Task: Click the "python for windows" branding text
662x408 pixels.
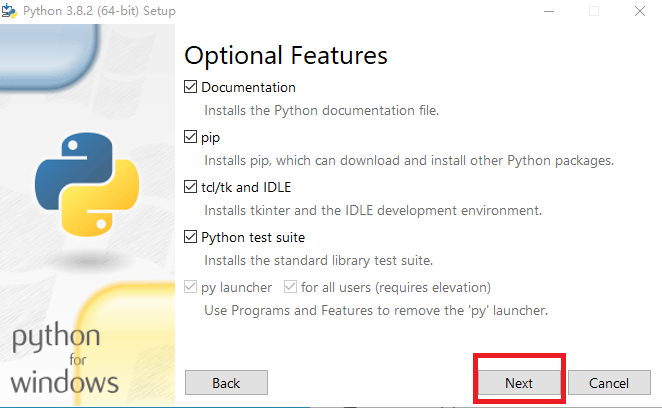Action: (x=66, y=358)
